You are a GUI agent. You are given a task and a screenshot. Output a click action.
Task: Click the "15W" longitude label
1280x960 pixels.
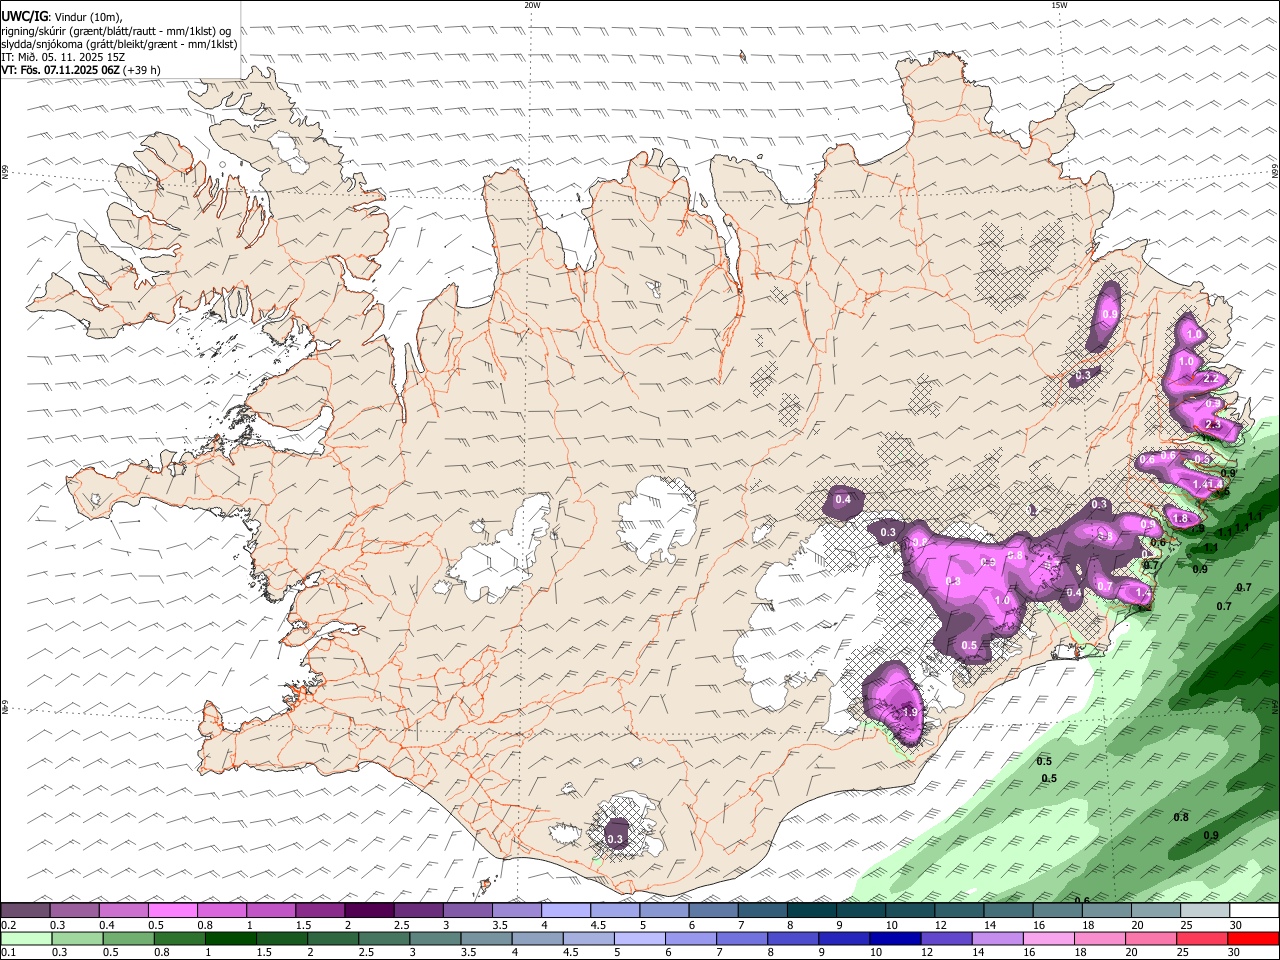(1059, 5)
